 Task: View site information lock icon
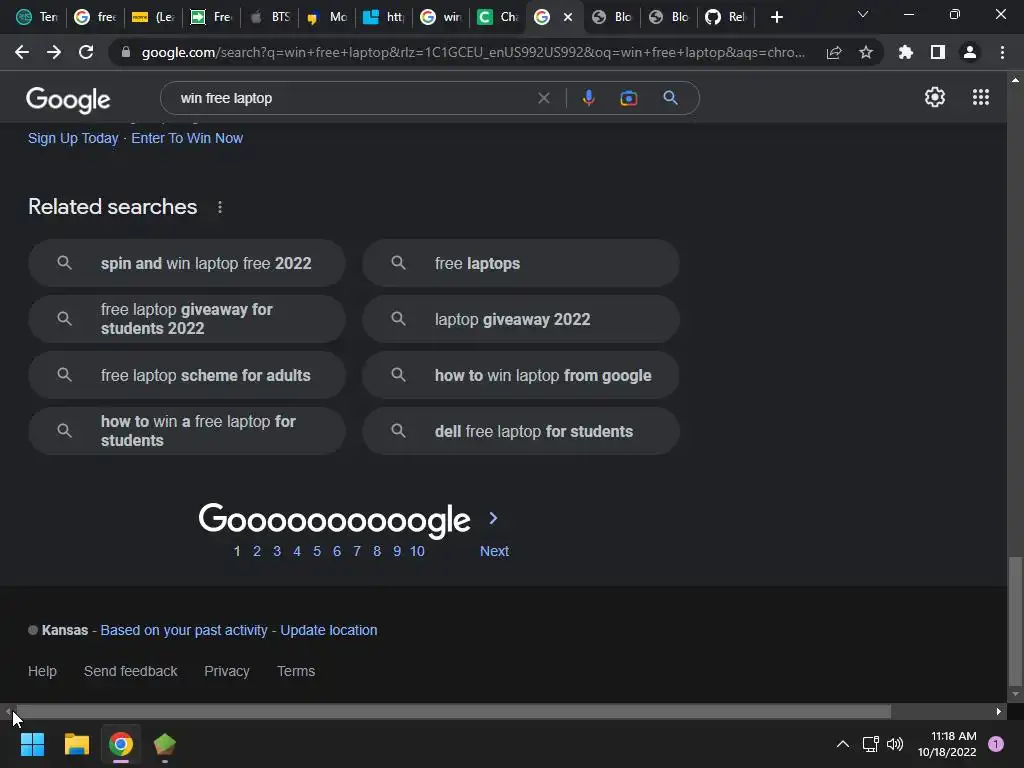[x=126, y=52]
